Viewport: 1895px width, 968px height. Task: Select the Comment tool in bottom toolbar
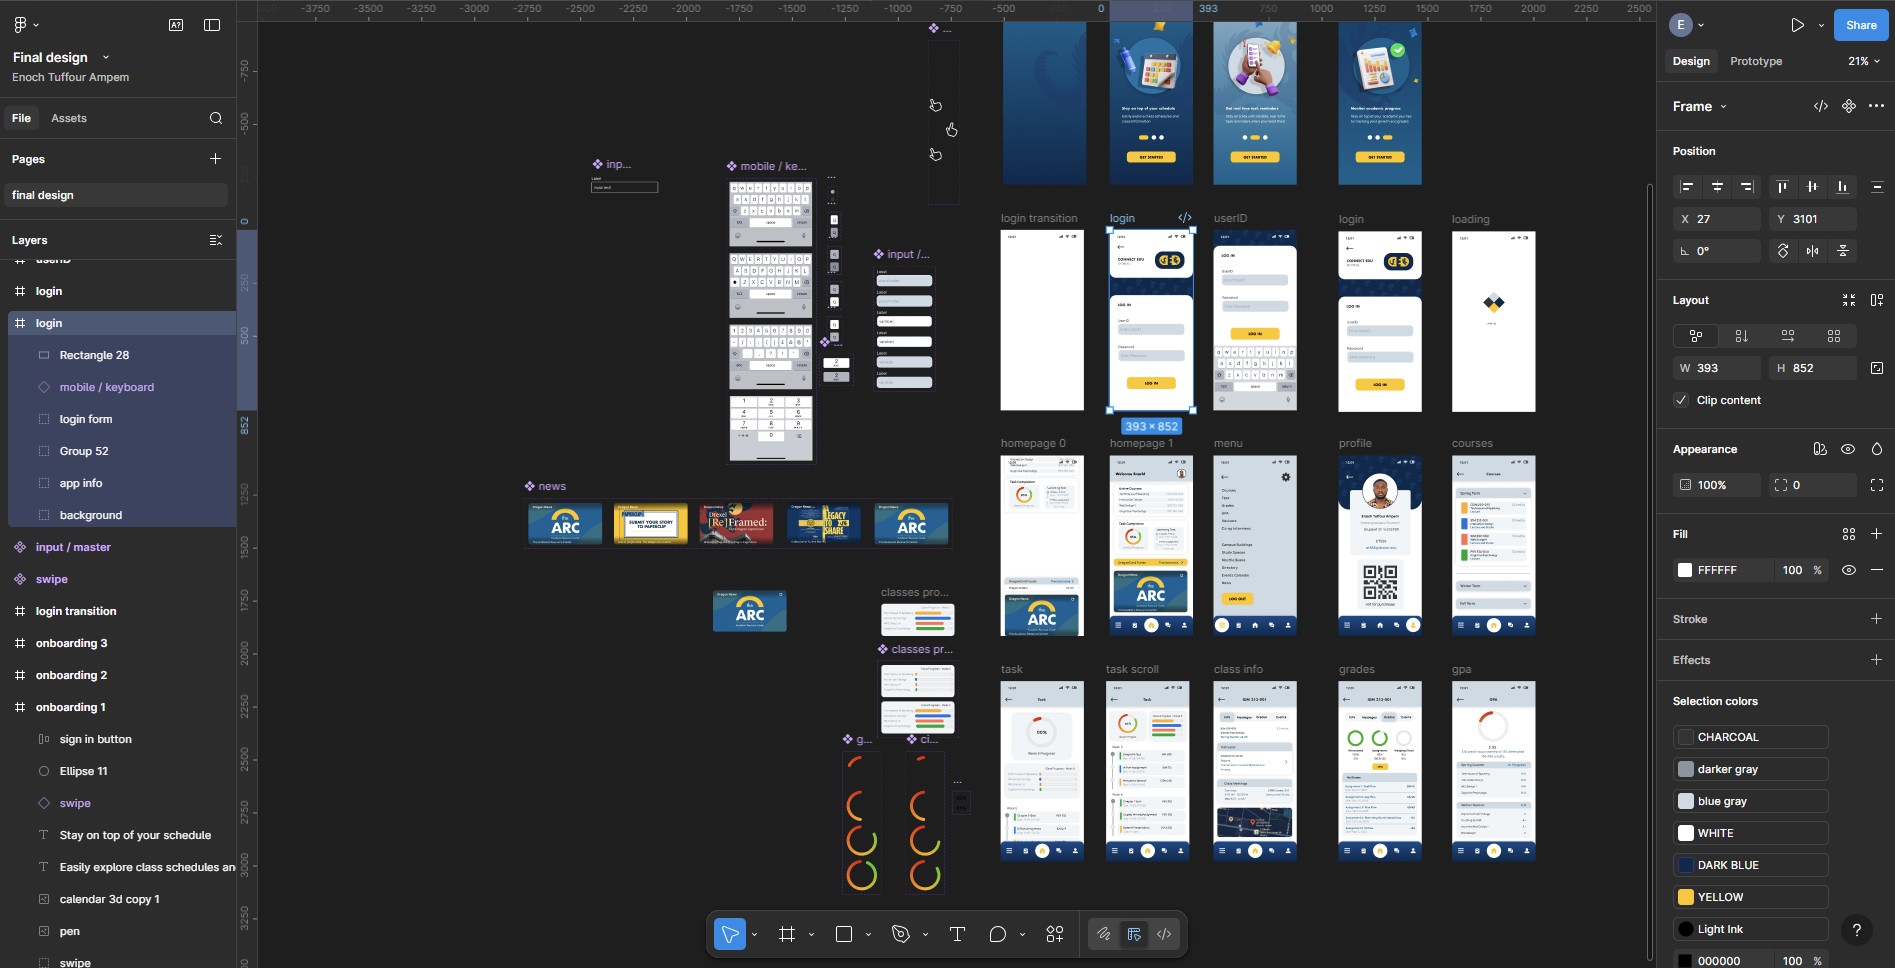pos(997,934)
